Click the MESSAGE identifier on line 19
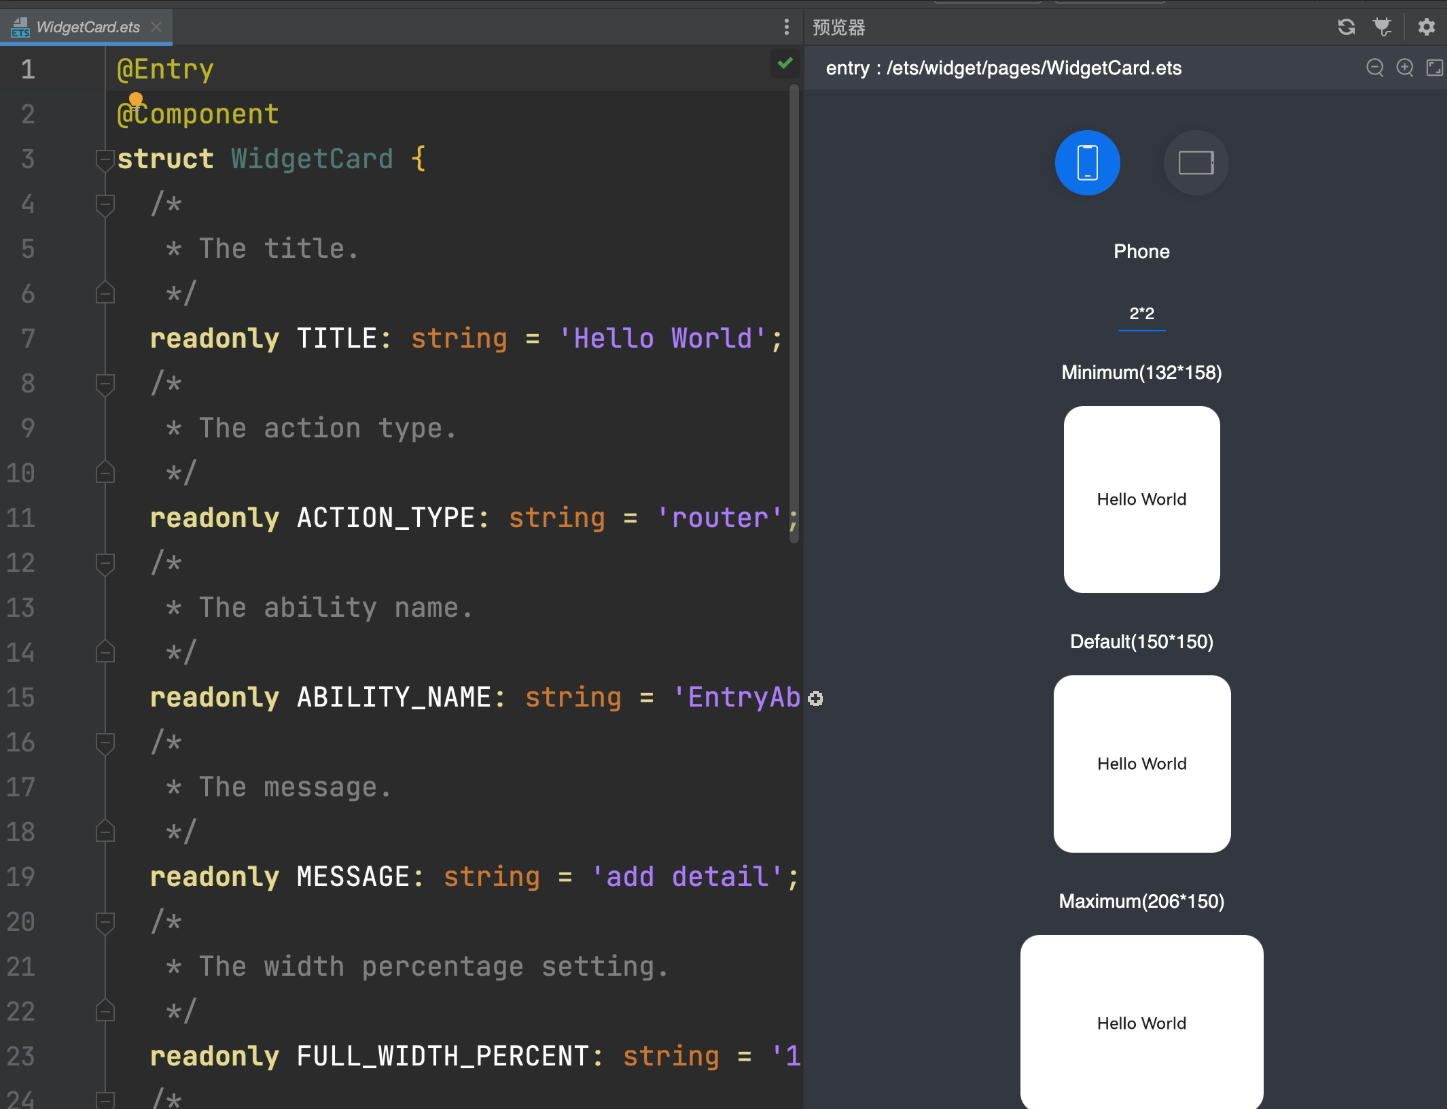Image resolution: width=1447 pixels, height=1109 pixels. coord(353,877)
